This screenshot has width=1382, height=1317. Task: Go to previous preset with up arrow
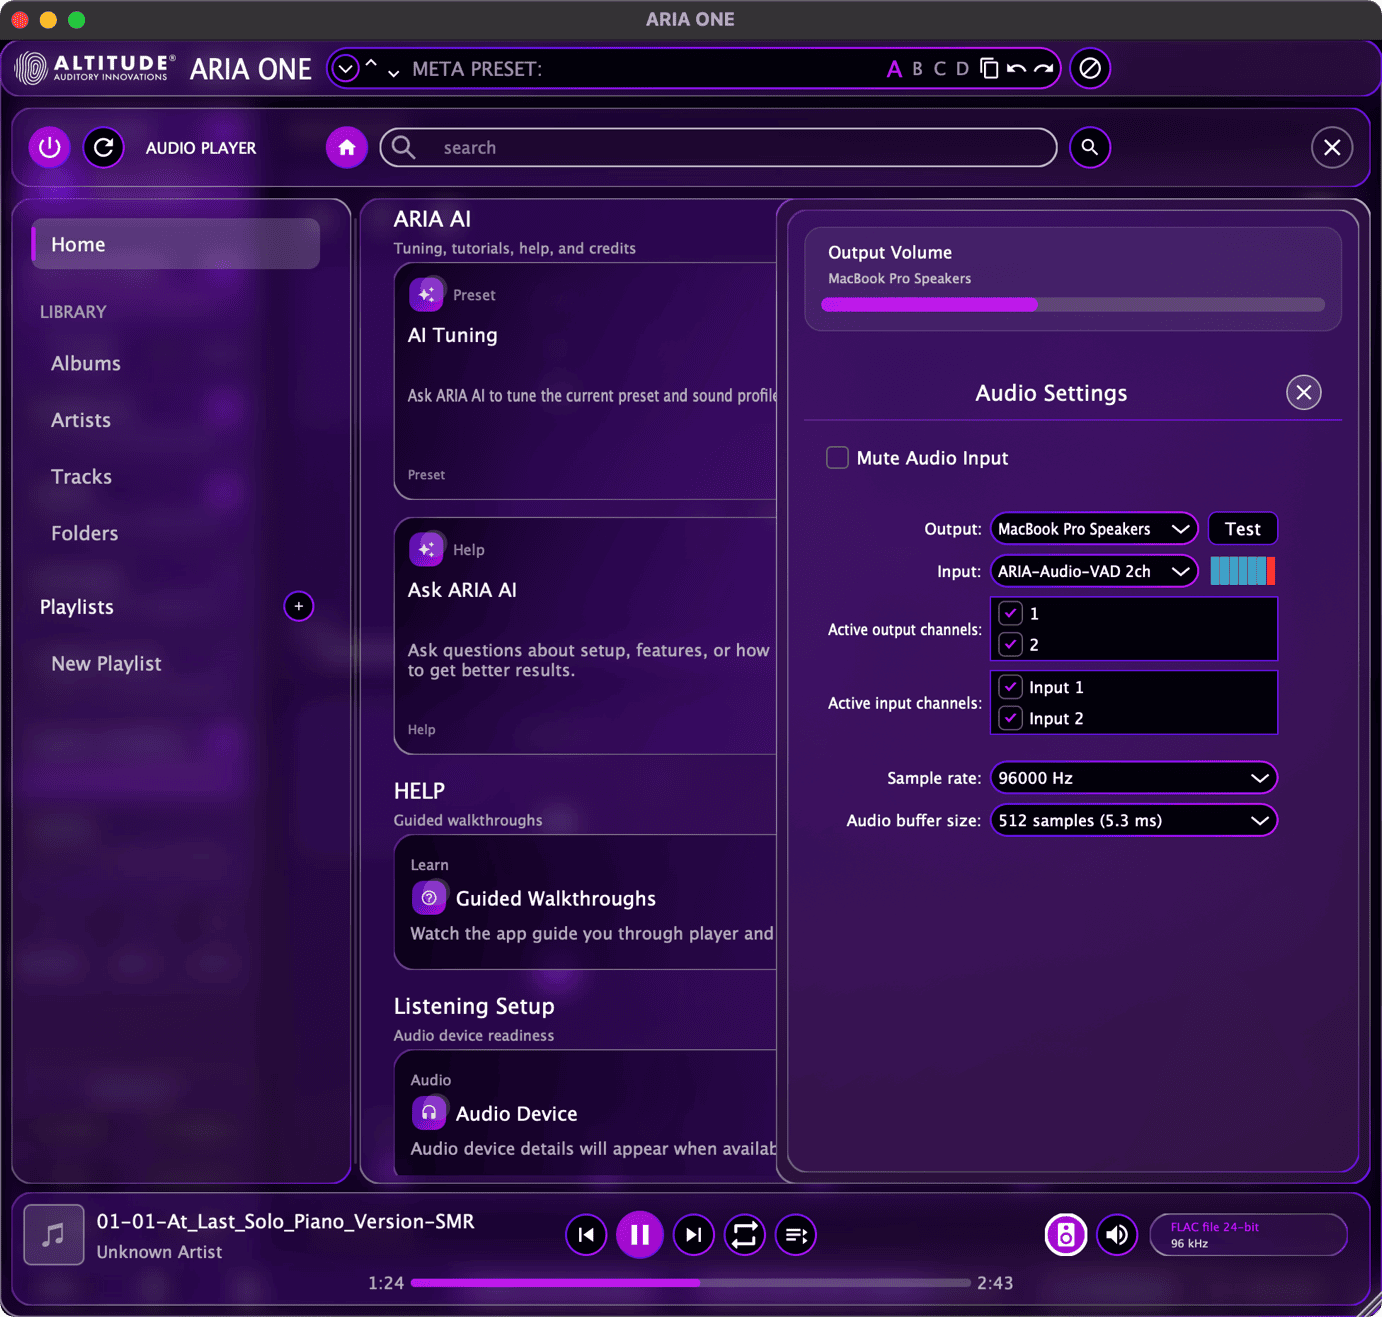coord(371,64)
